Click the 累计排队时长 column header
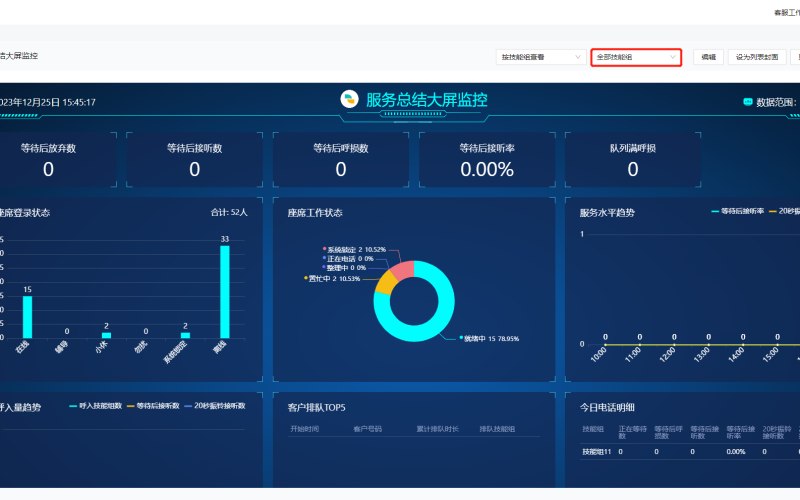Viewport: 800px width, 500px height. (437, 429)
